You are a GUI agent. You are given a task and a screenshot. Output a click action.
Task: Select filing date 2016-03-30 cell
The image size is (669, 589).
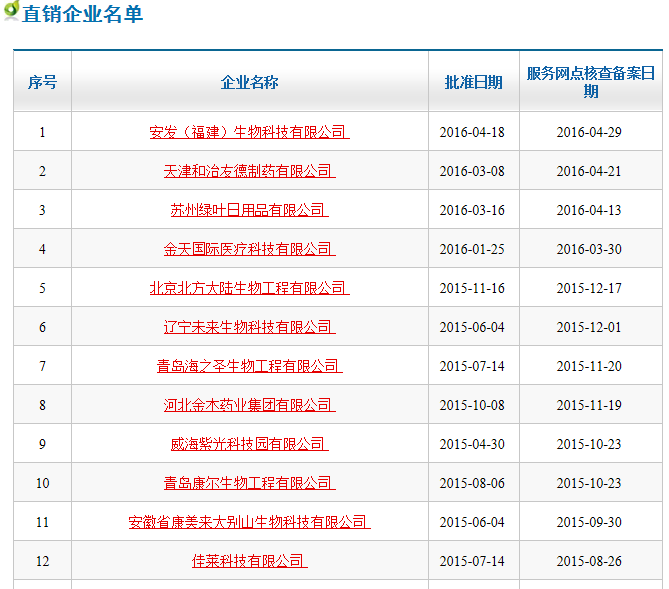(x=589, y=249)
